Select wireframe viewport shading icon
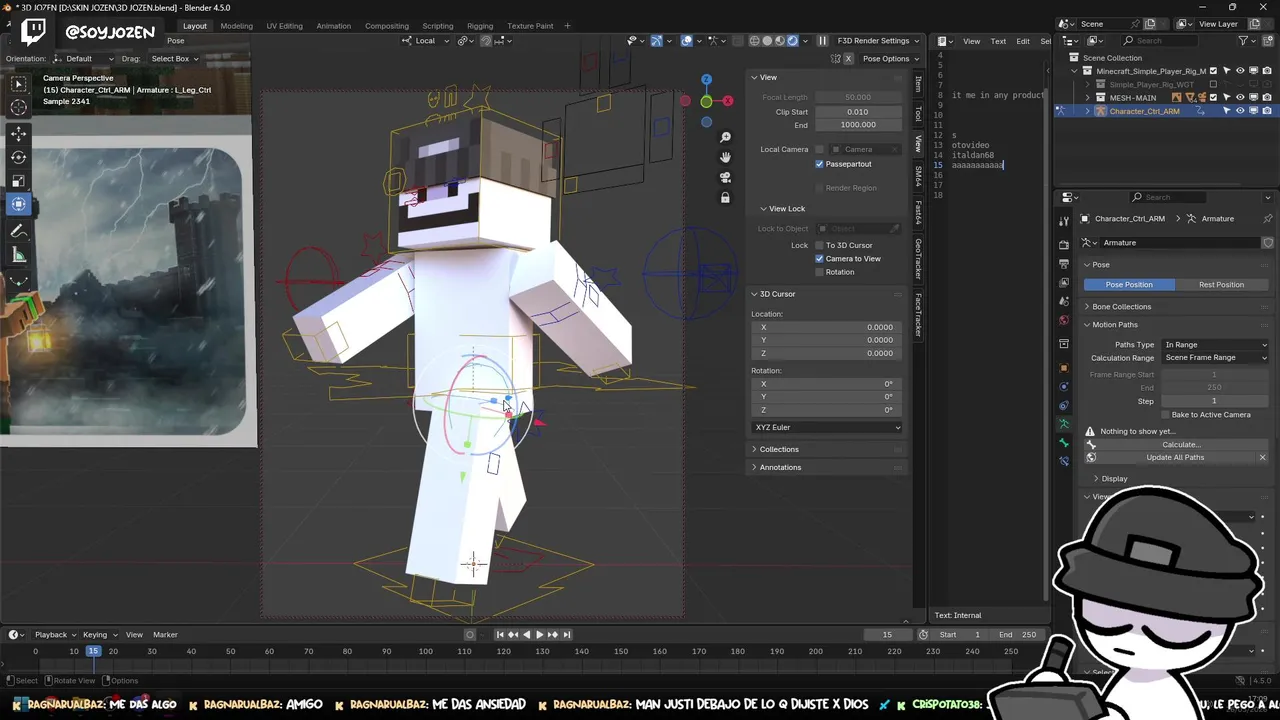This screenshot has height=720, width=1280. tap(754, 41)
